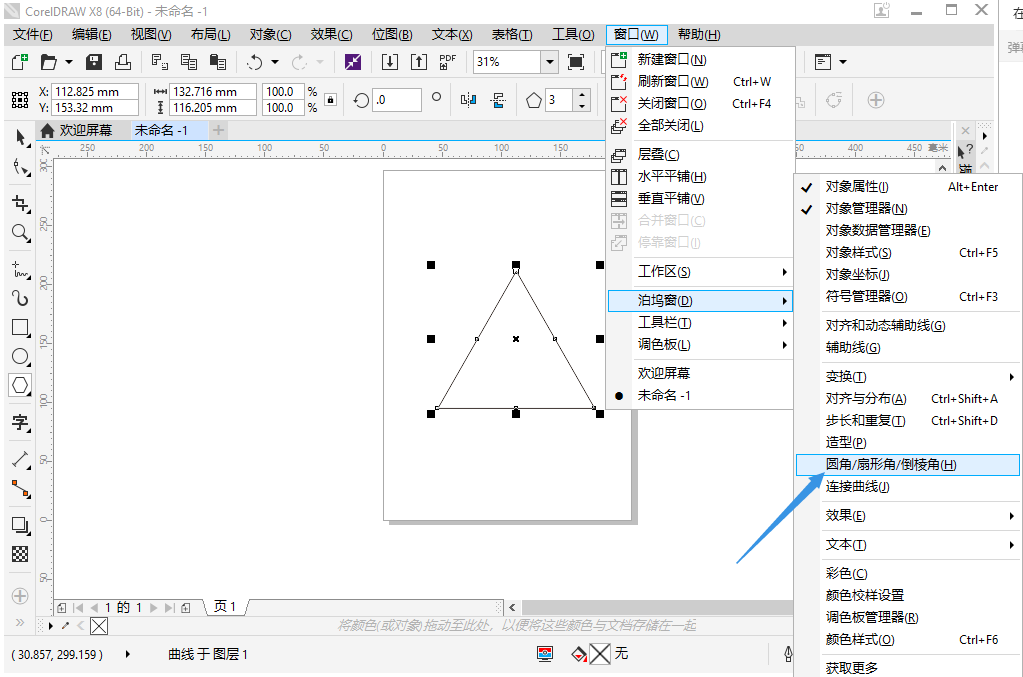Click the Export icon
The width and height of the screenshot is (1023, 677).
418,62
